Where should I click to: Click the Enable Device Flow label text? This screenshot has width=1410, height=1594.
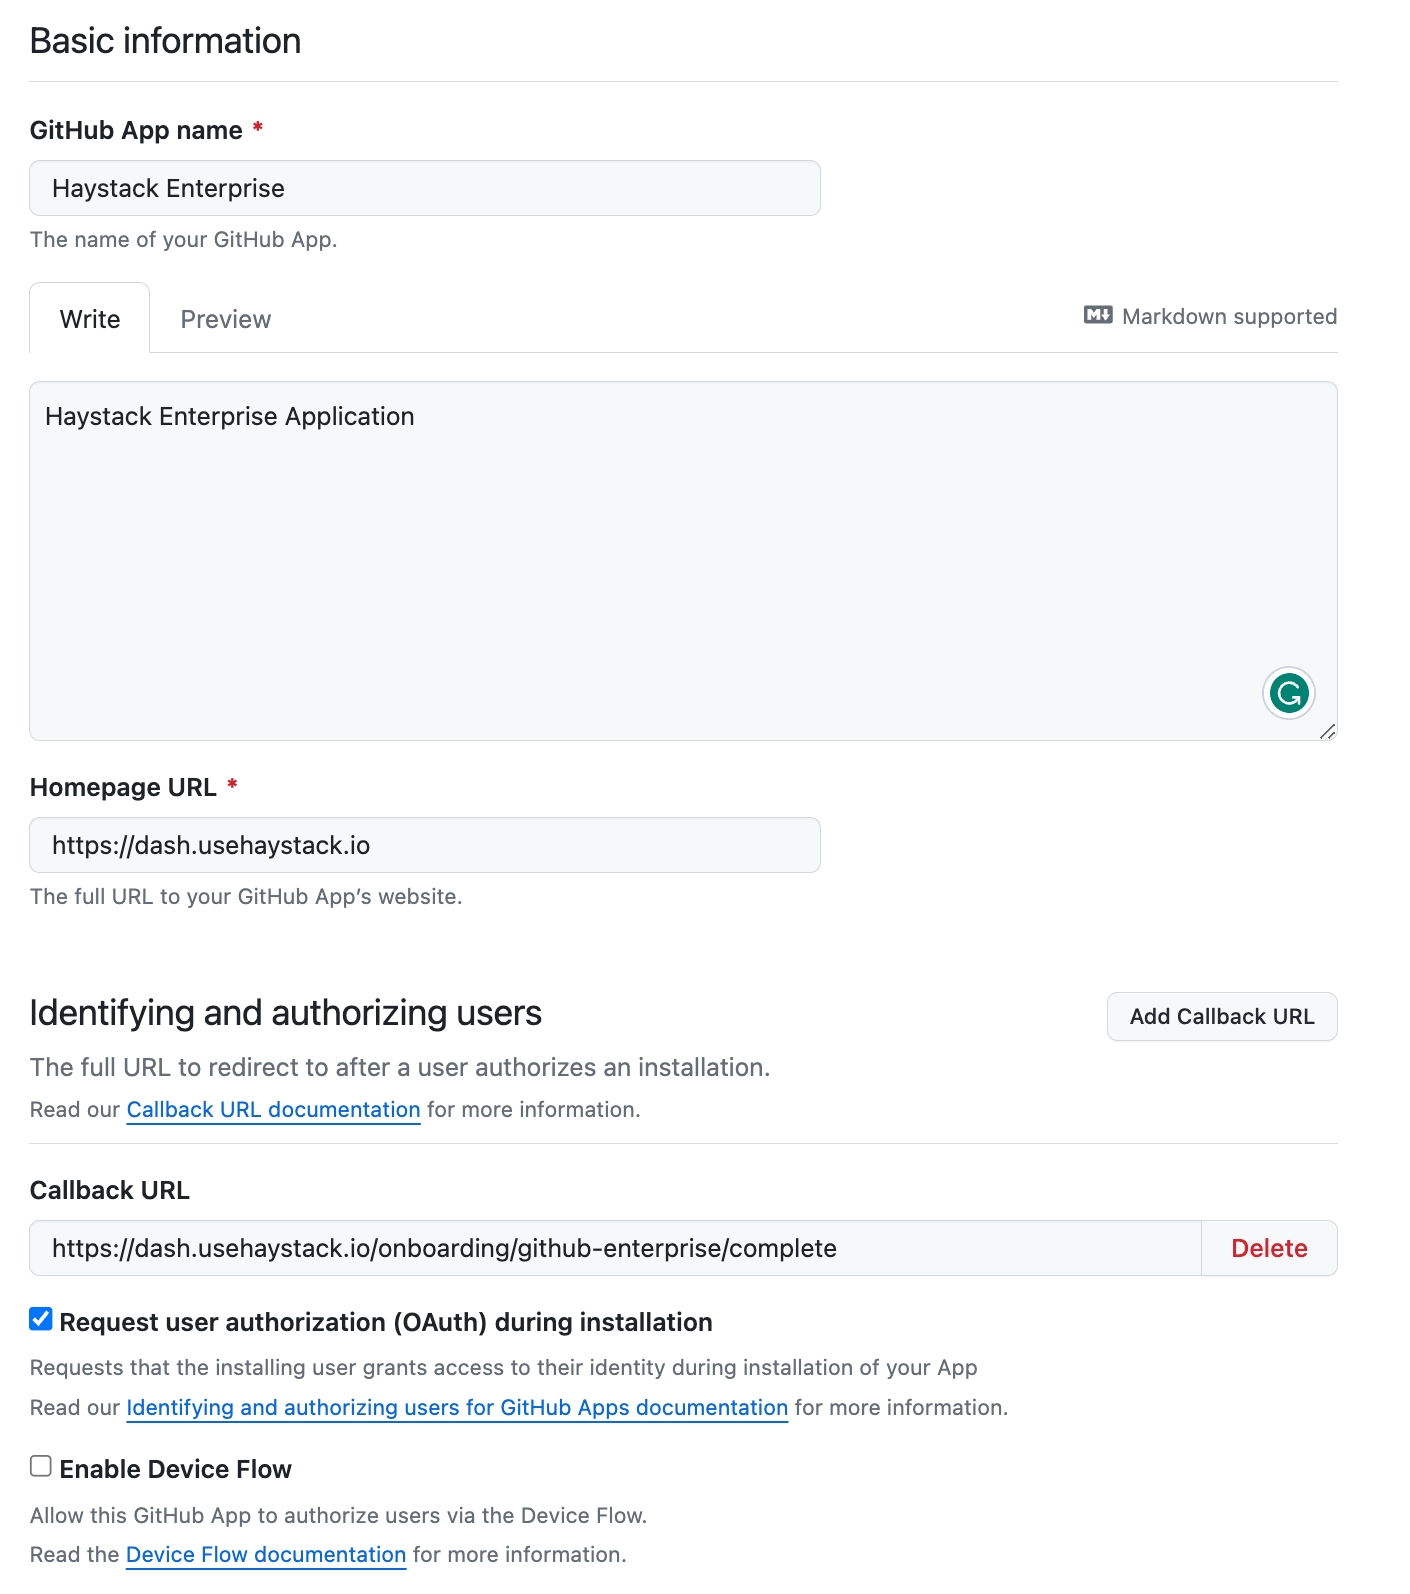pyautogui.click(x=175, y=1469)
